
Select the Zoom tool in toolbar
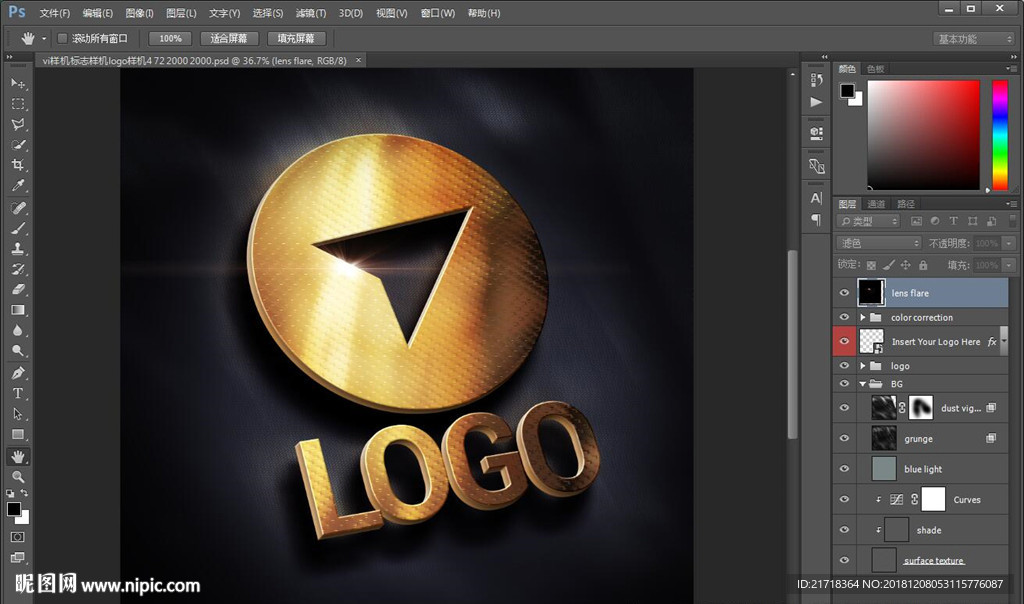(18, 477)
